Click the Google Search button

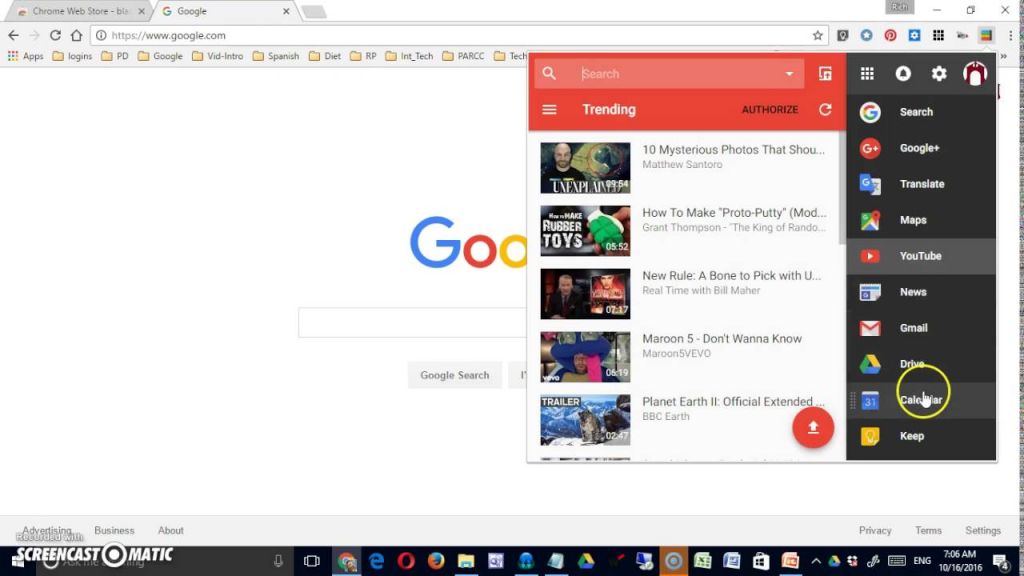pos(454,375)
